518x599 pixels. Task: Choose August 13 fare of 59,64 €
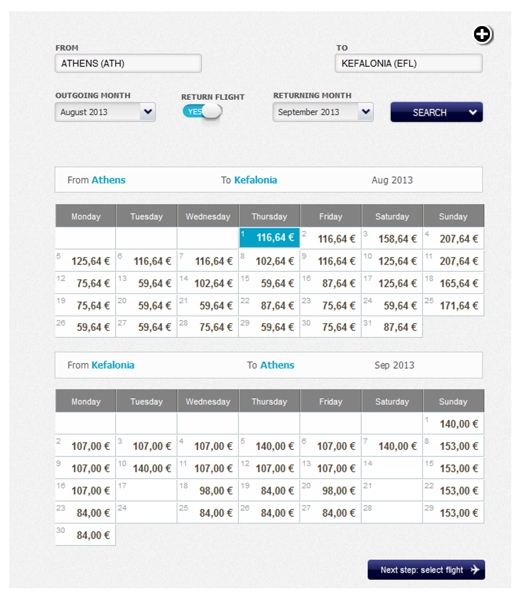pyautogui.click(x=146, y=283)
